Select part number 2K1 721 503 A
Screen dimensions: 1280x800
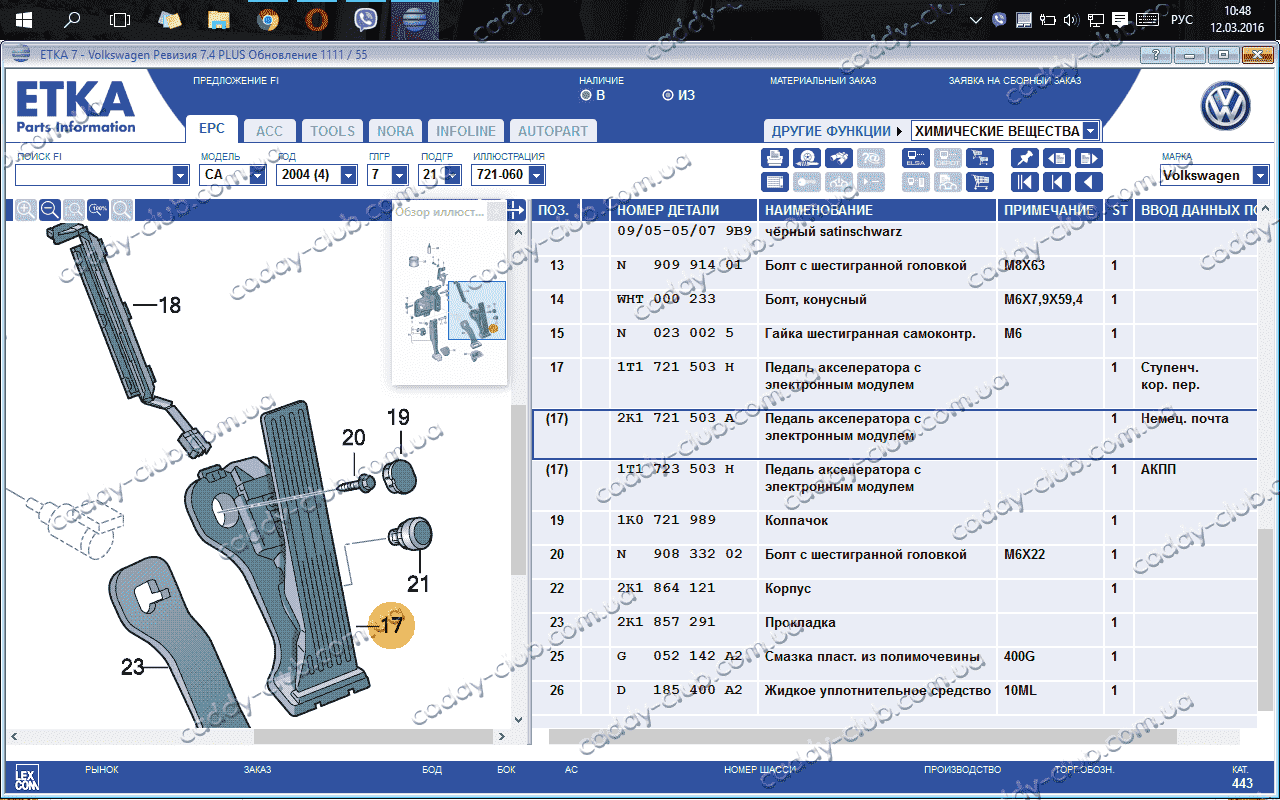coord(676,418)
